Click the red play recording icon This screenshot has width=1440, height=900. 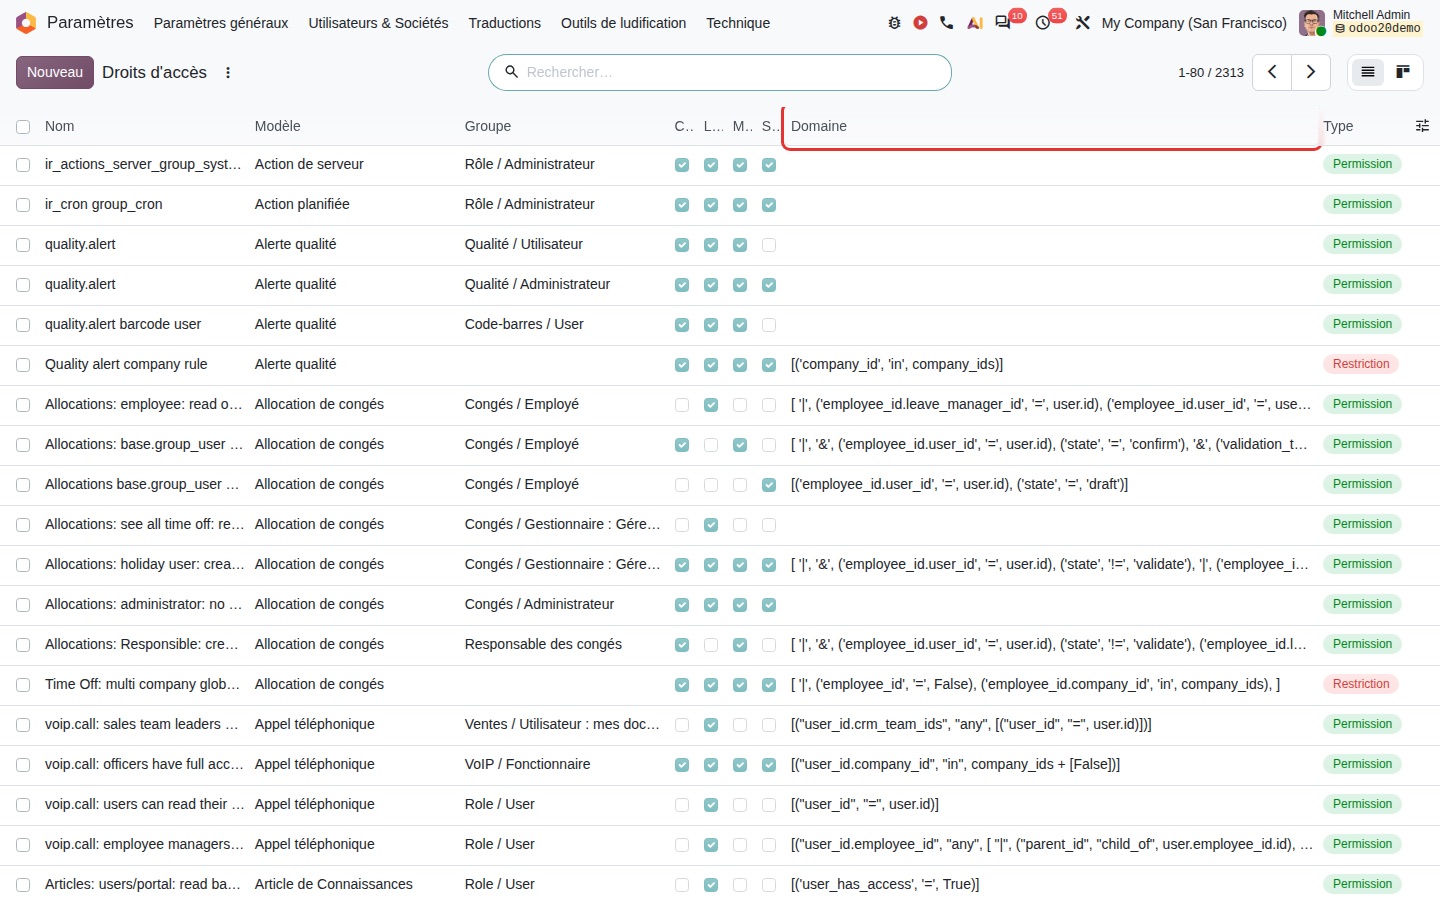pyautogui.click(x=920, y=23)
